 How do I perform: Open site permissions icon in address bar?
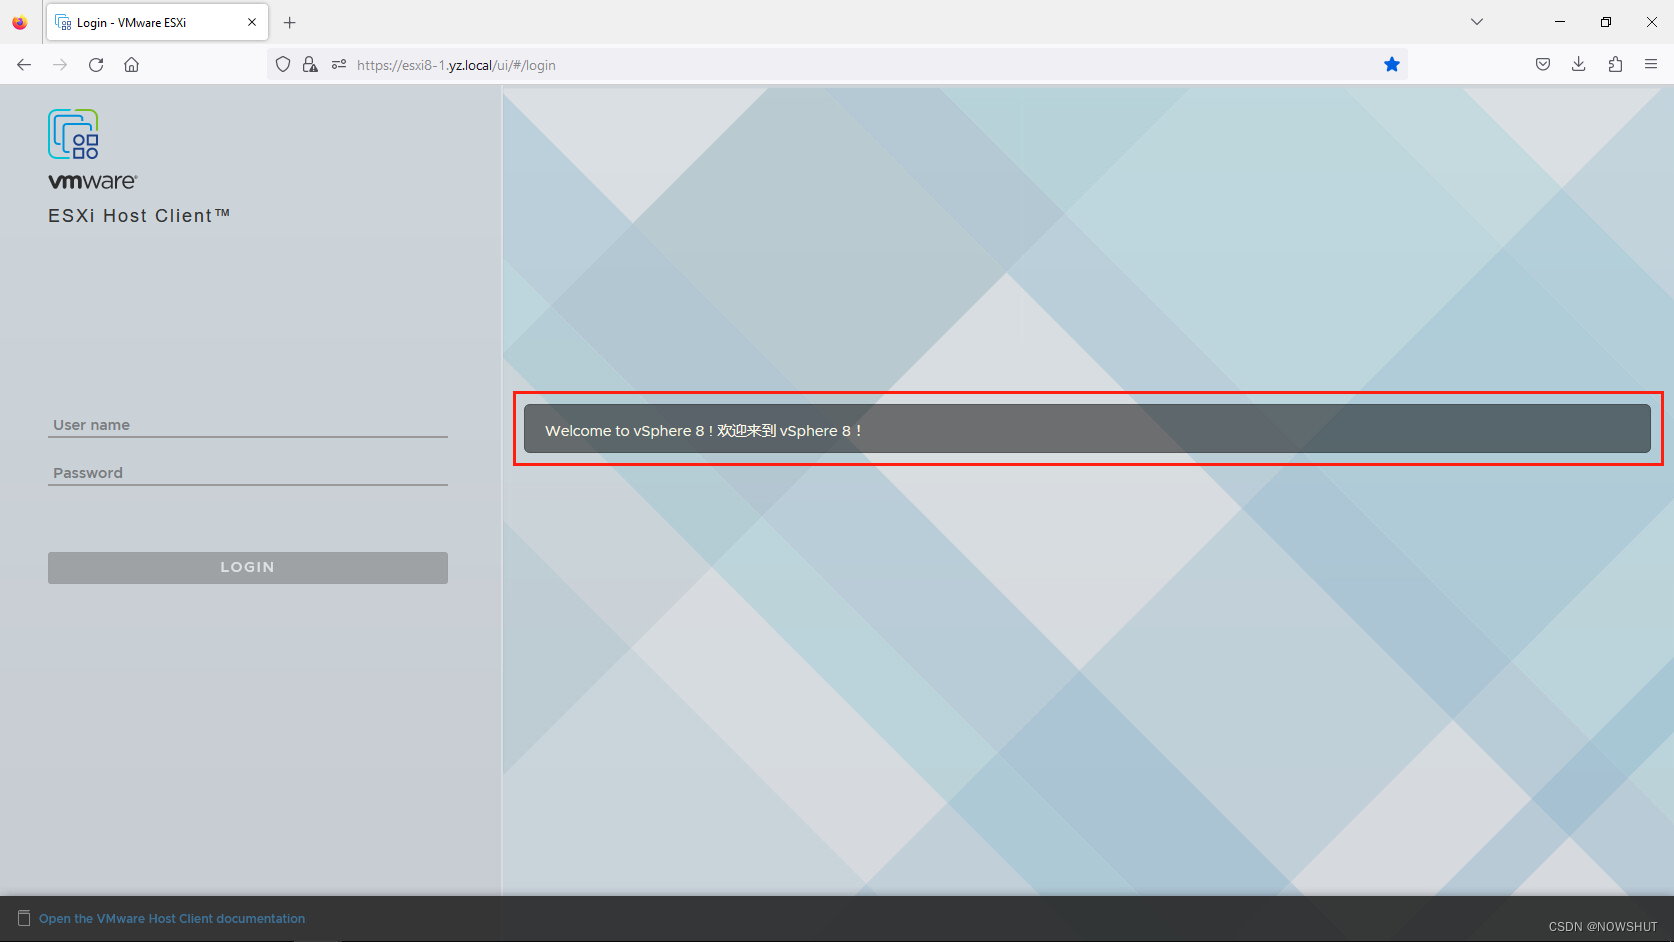pyautogui.click(x=339, y=65)
